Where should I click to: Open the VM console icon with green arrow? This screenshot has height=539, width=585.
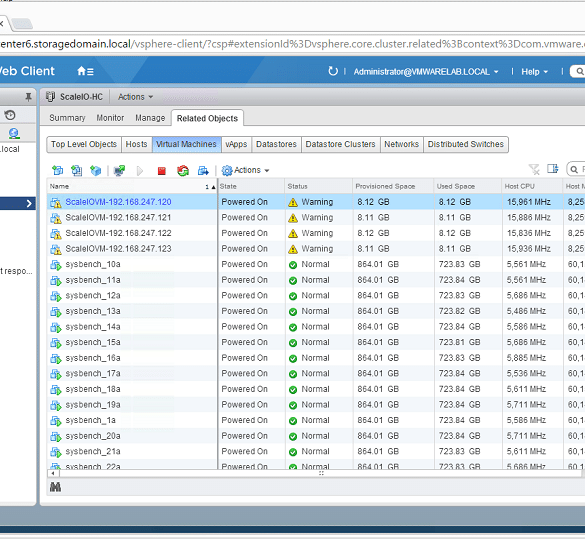click(x=119, y=170)
